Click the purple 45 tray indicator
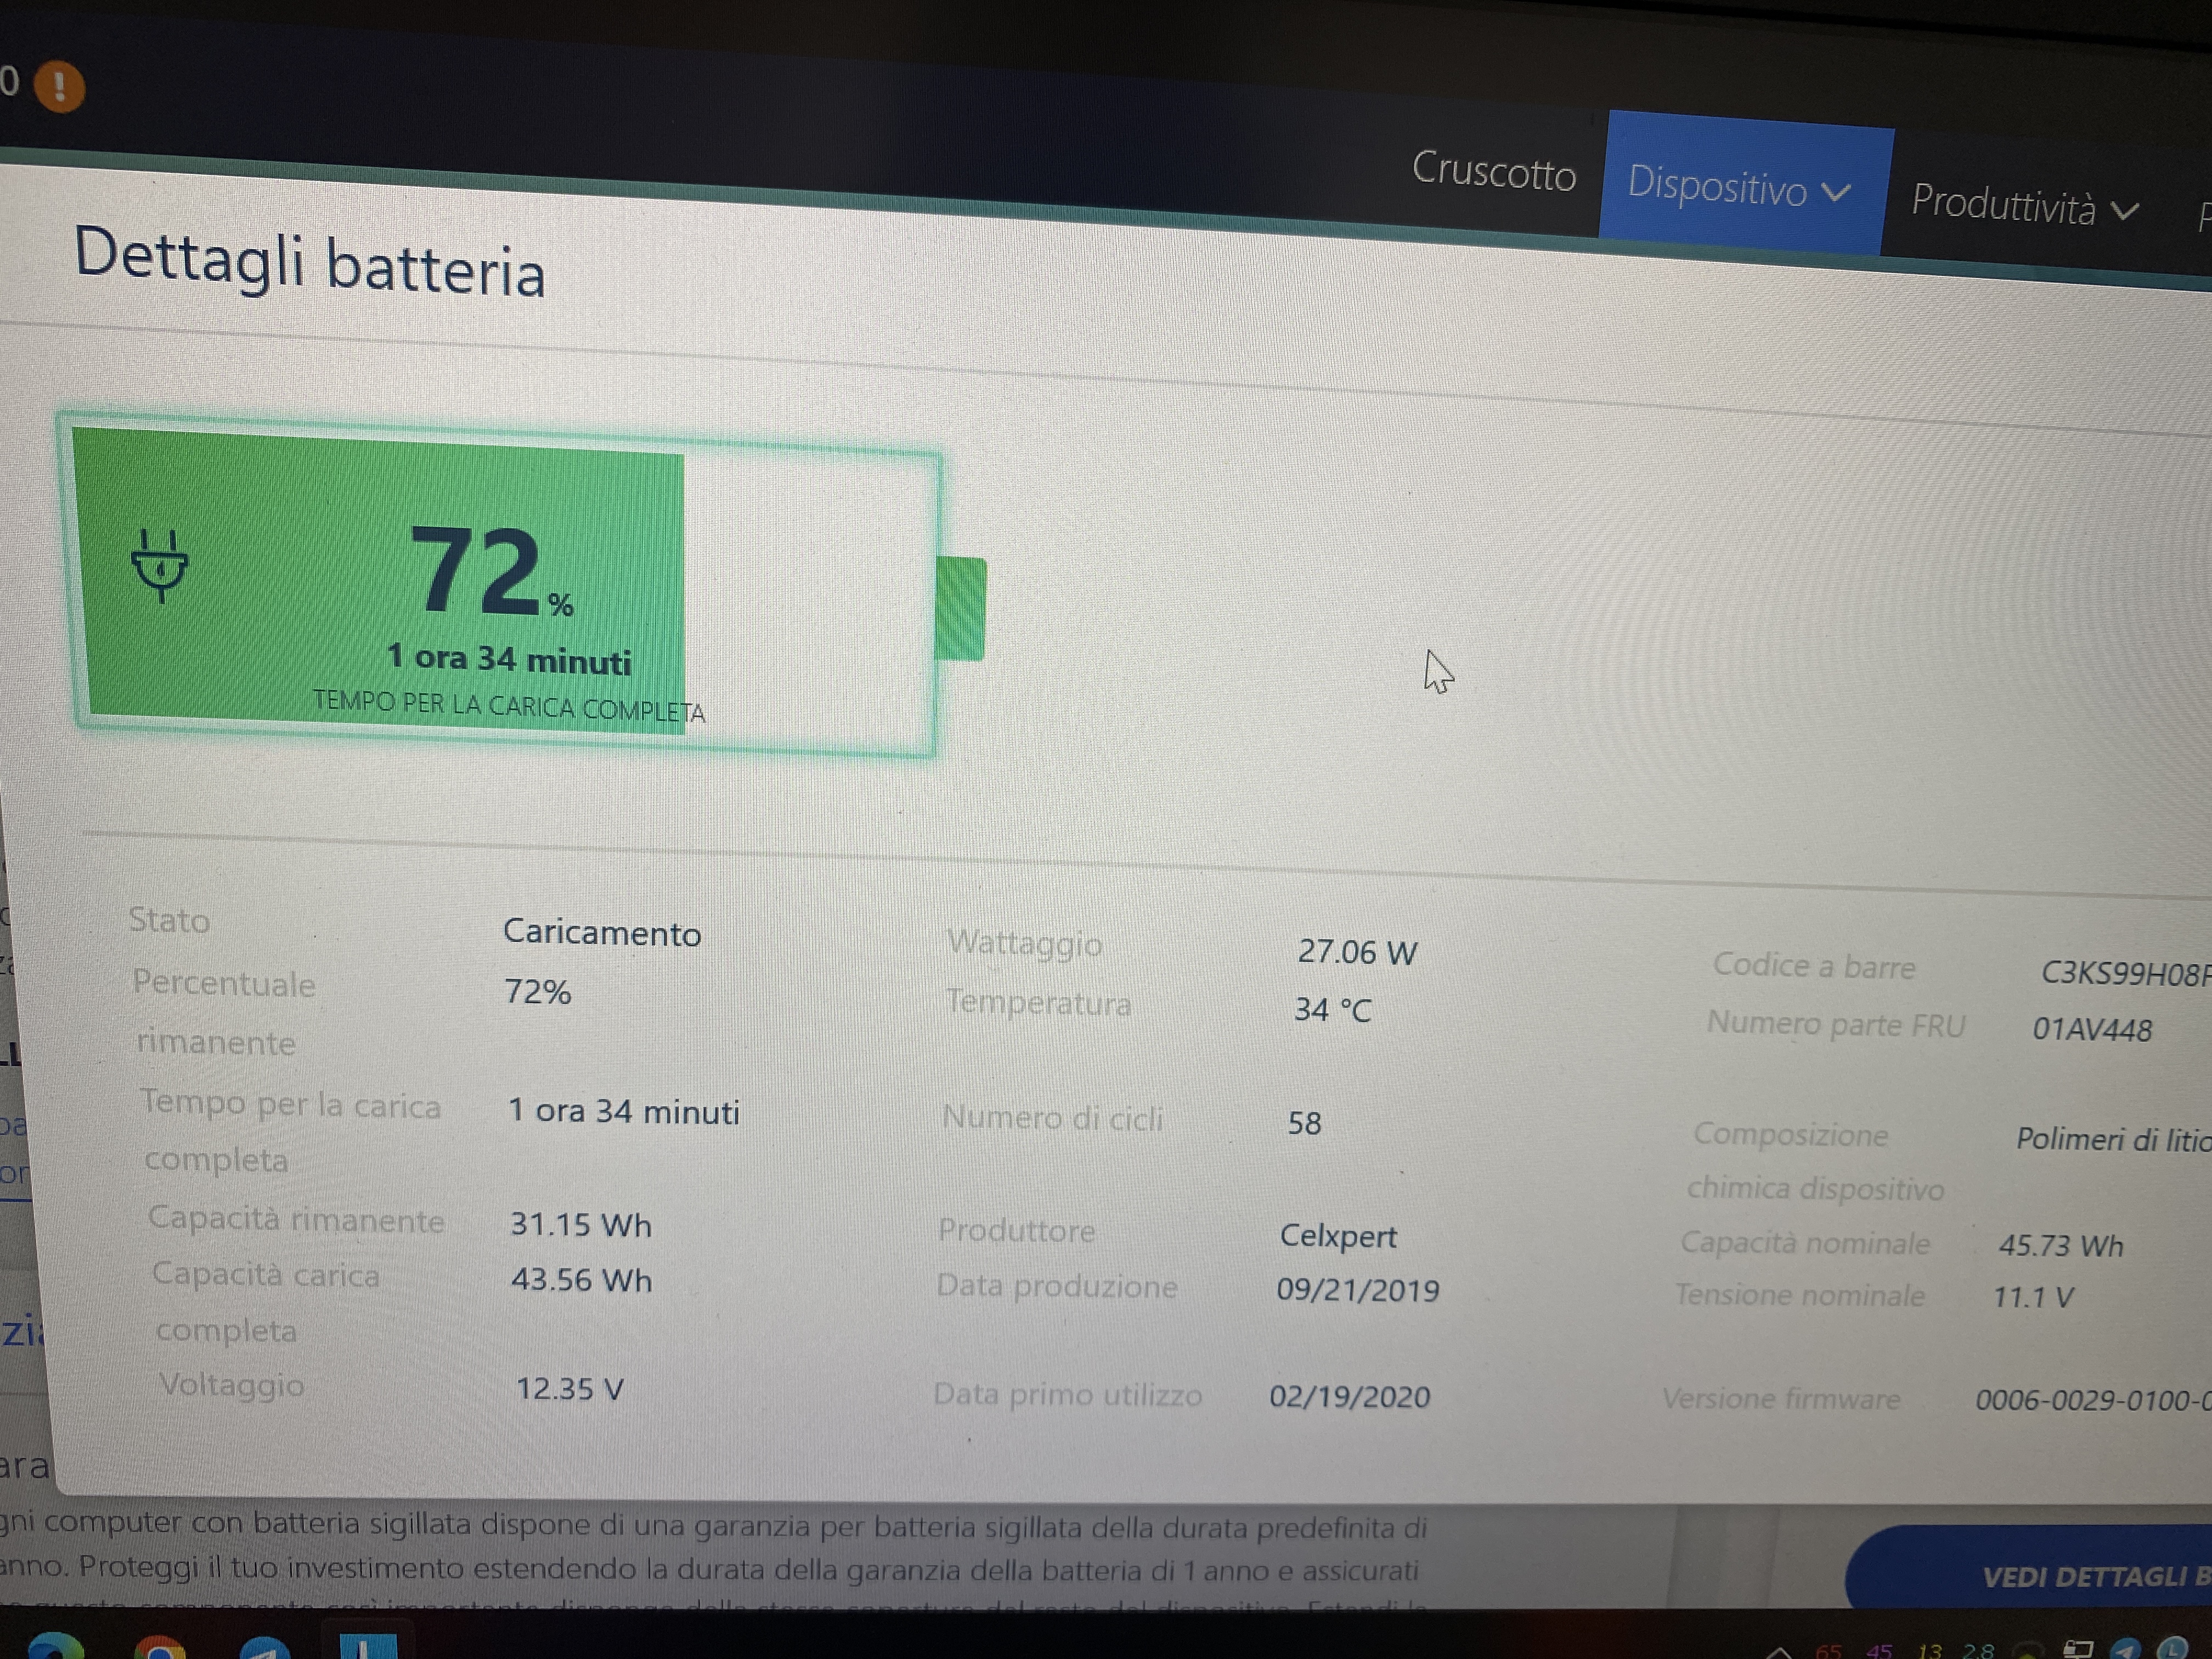The image size is (2212, 1659). coord(1879,1650)
